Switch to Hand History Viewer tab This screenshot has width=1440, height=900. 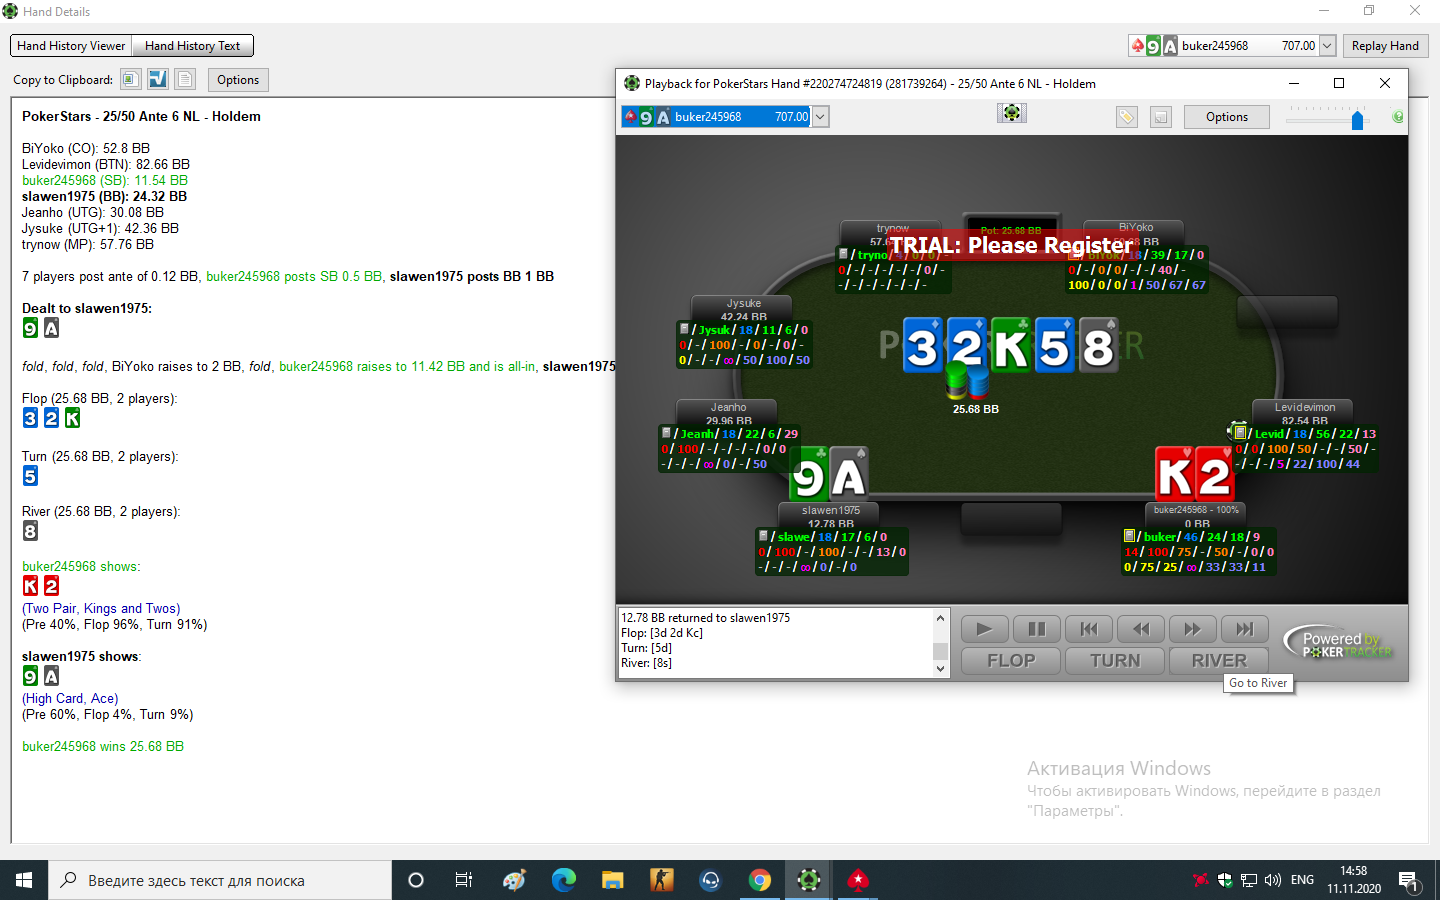coord(71,46)
